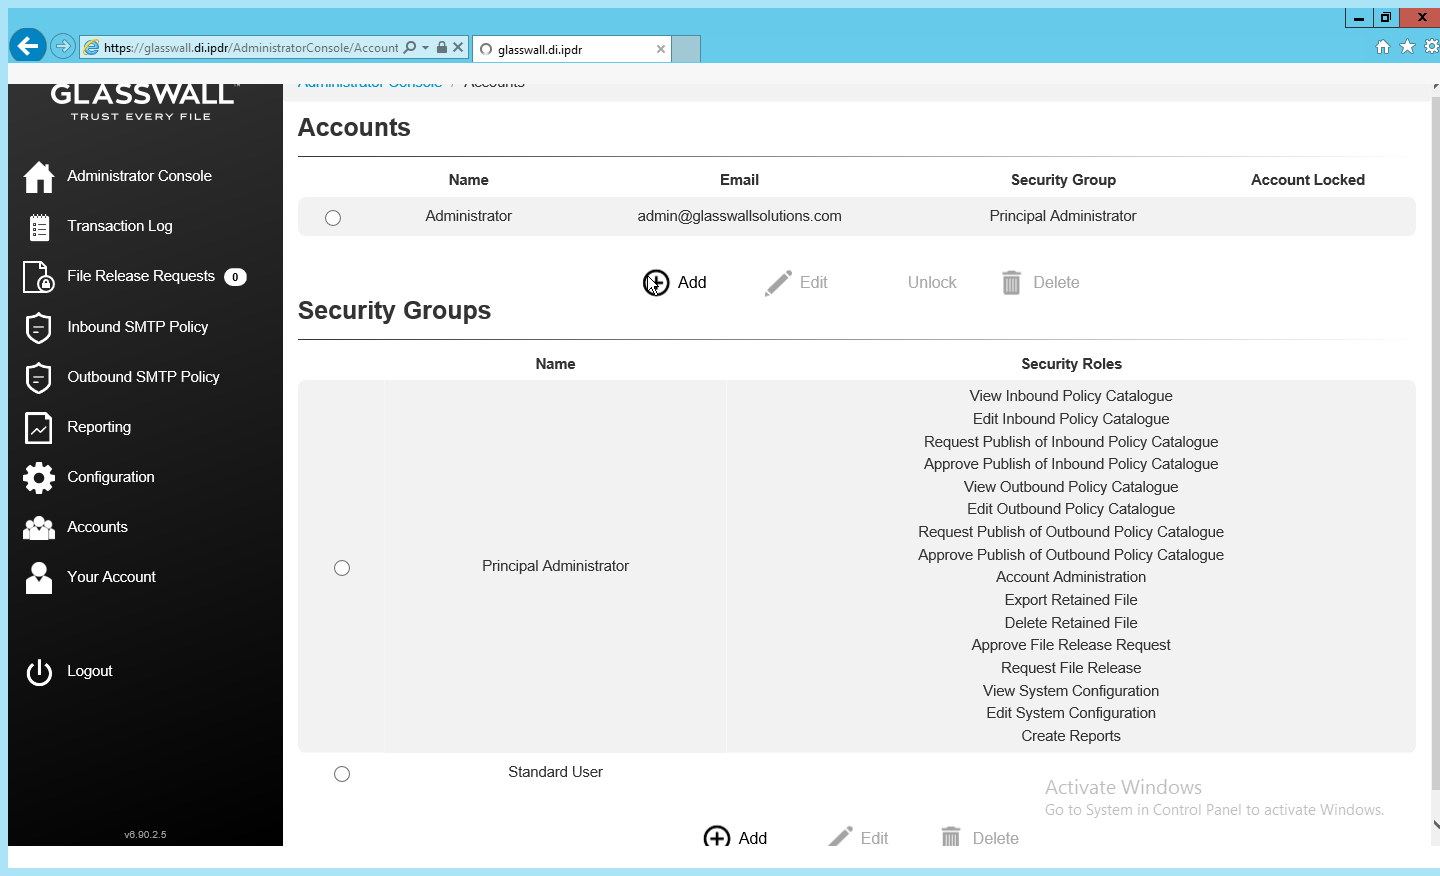
Task: Choose the Standard User group radio button
Action: 342,774
